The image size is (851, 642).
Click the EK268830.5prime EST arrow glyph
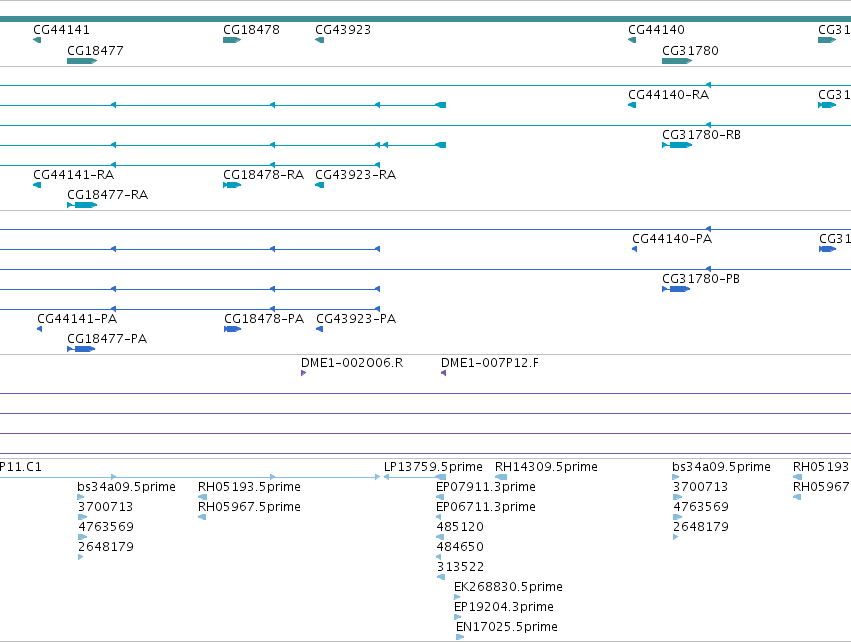point(457,597)
